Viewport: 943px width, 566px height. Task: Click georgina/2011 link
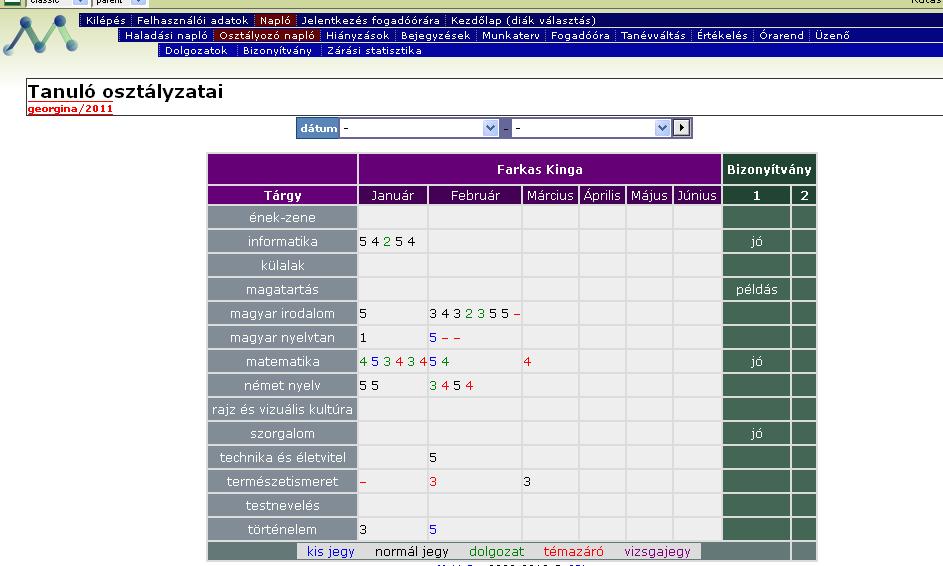pyautogui.click(x=70, y=109)
